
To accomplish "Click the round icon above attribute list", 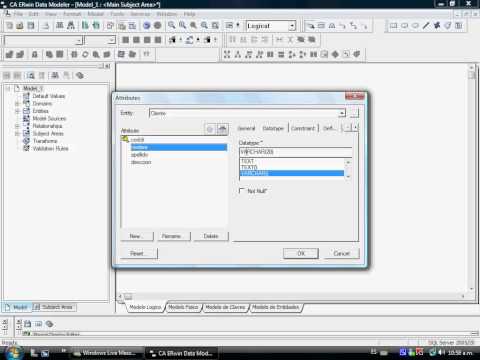I will [210, 129].
